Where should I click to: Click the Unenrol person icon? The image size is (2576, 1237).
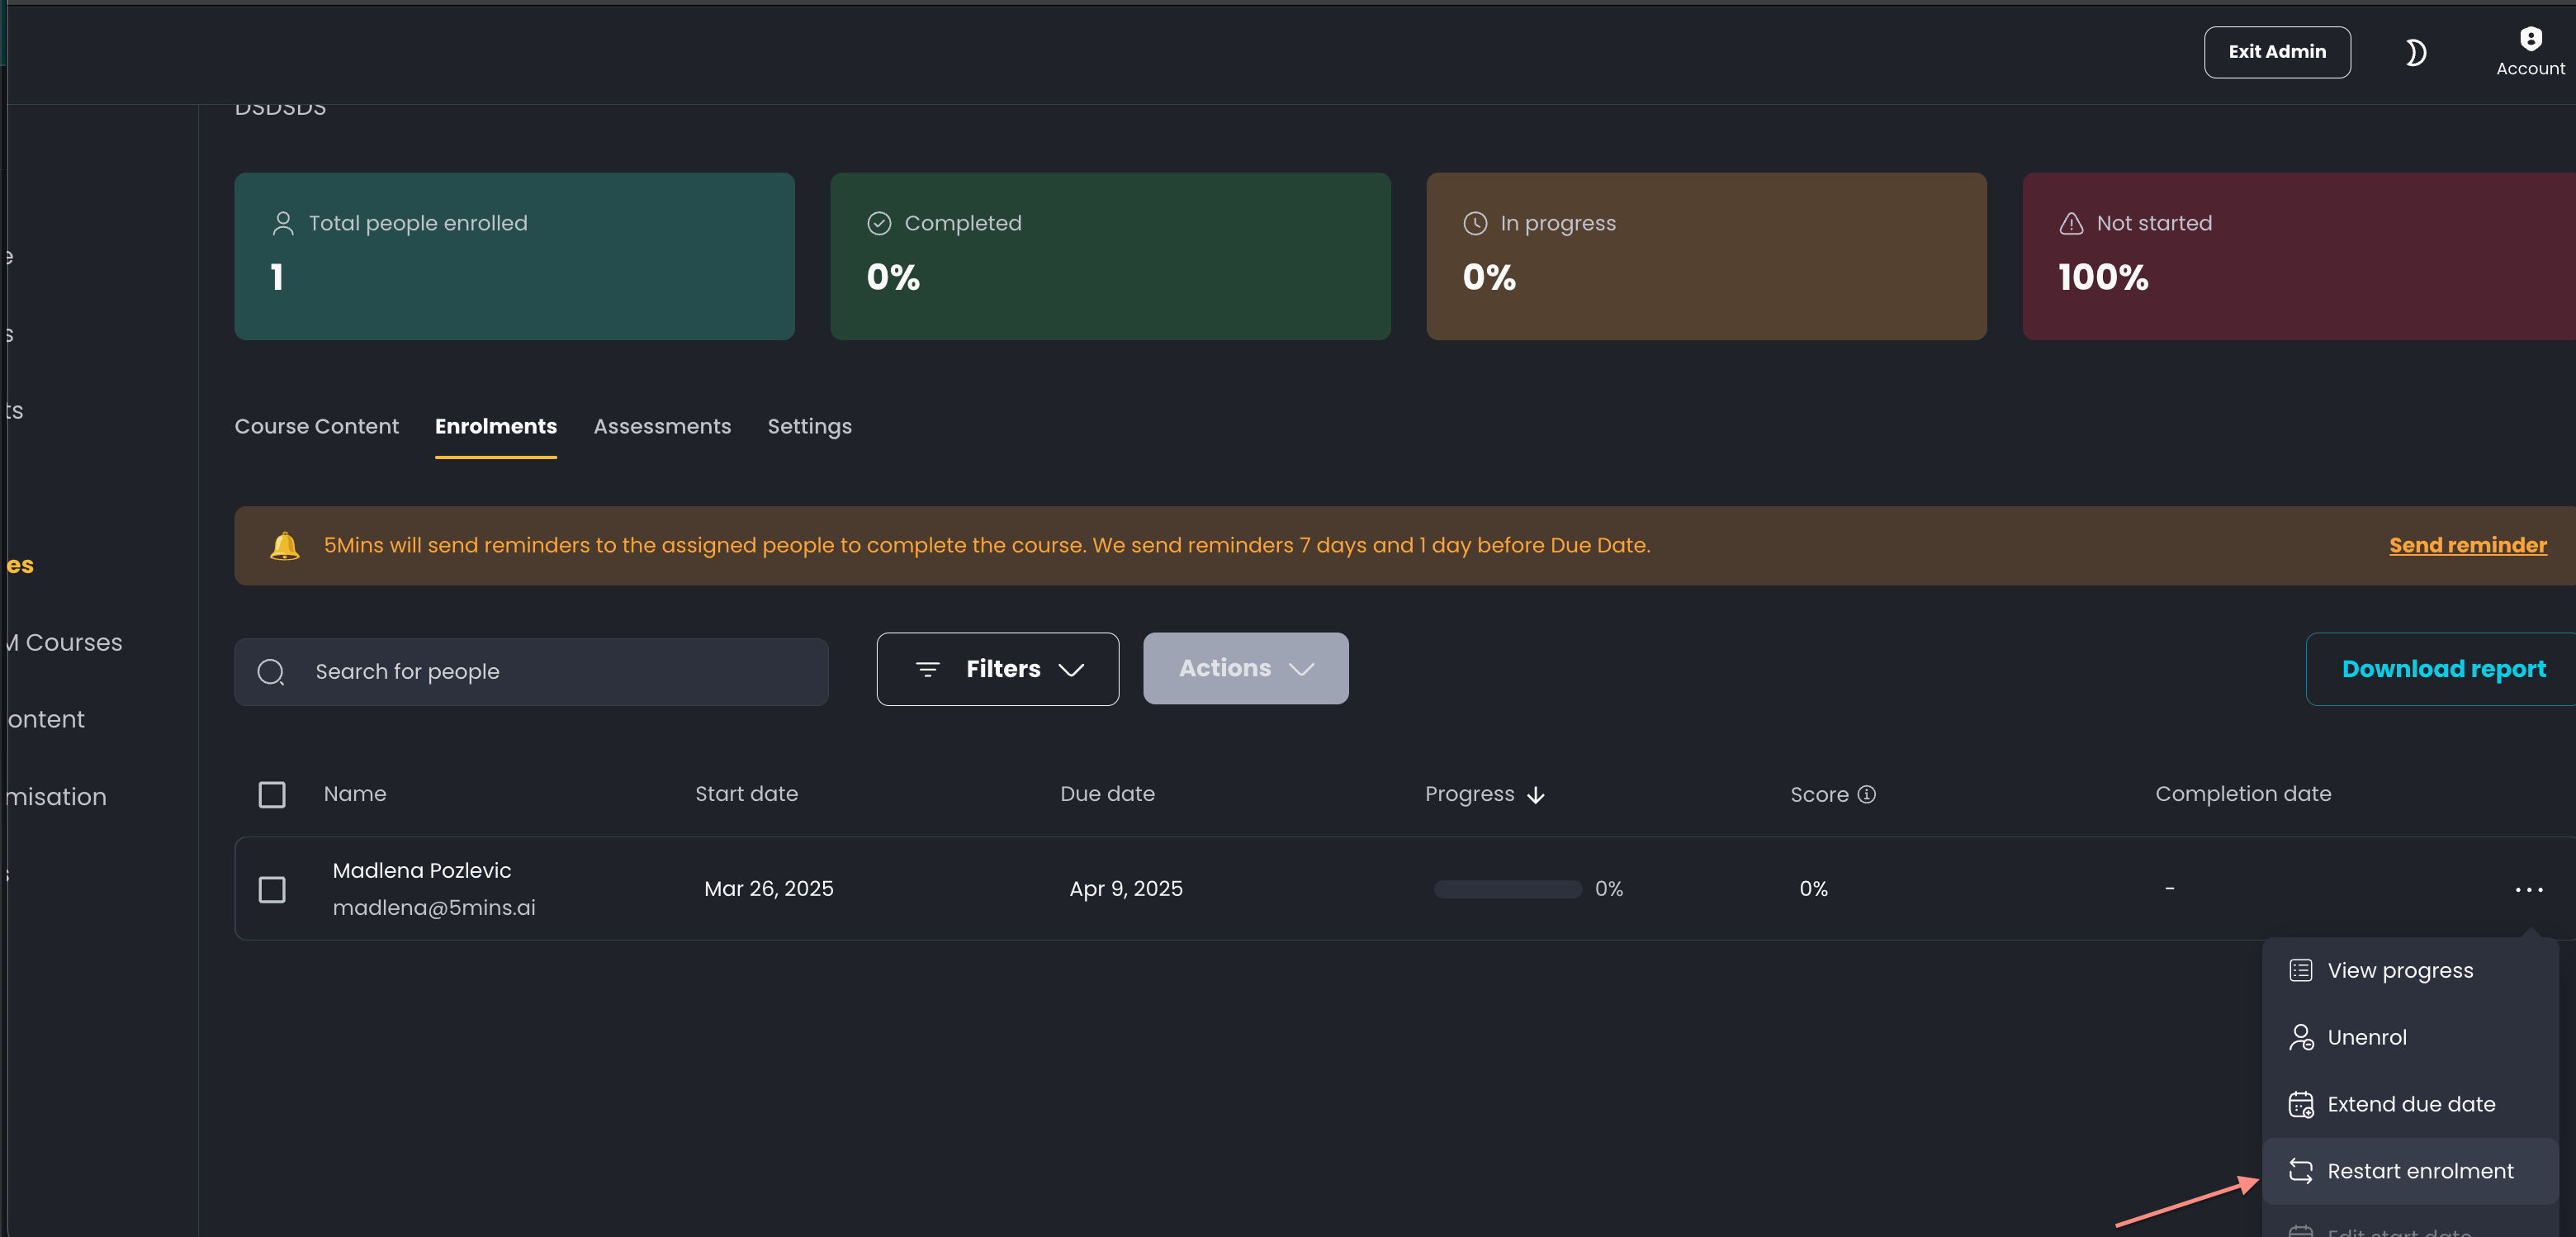[2301, 1037]
